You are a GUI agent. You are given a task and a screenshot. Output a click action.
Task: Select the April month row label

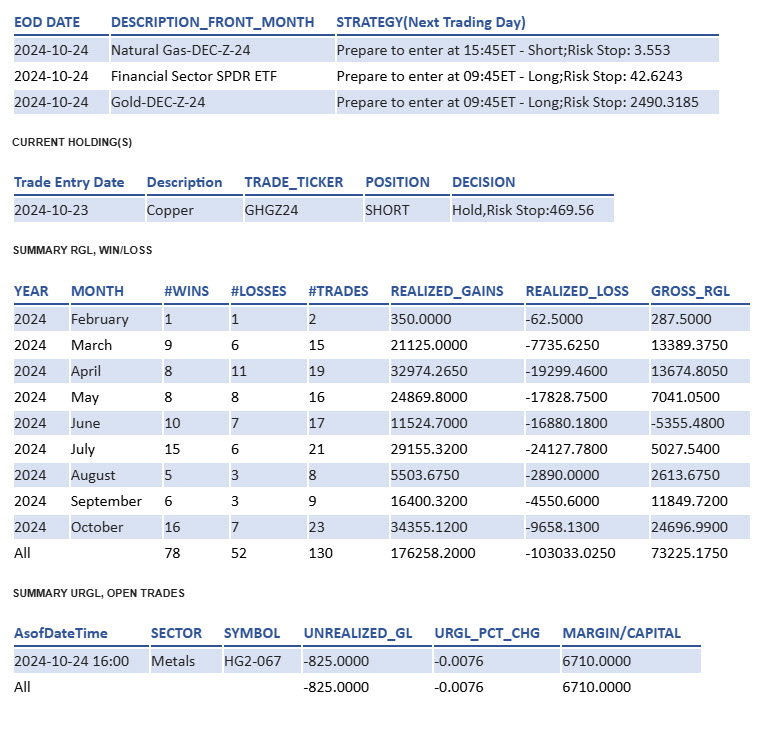click(87, 371)
